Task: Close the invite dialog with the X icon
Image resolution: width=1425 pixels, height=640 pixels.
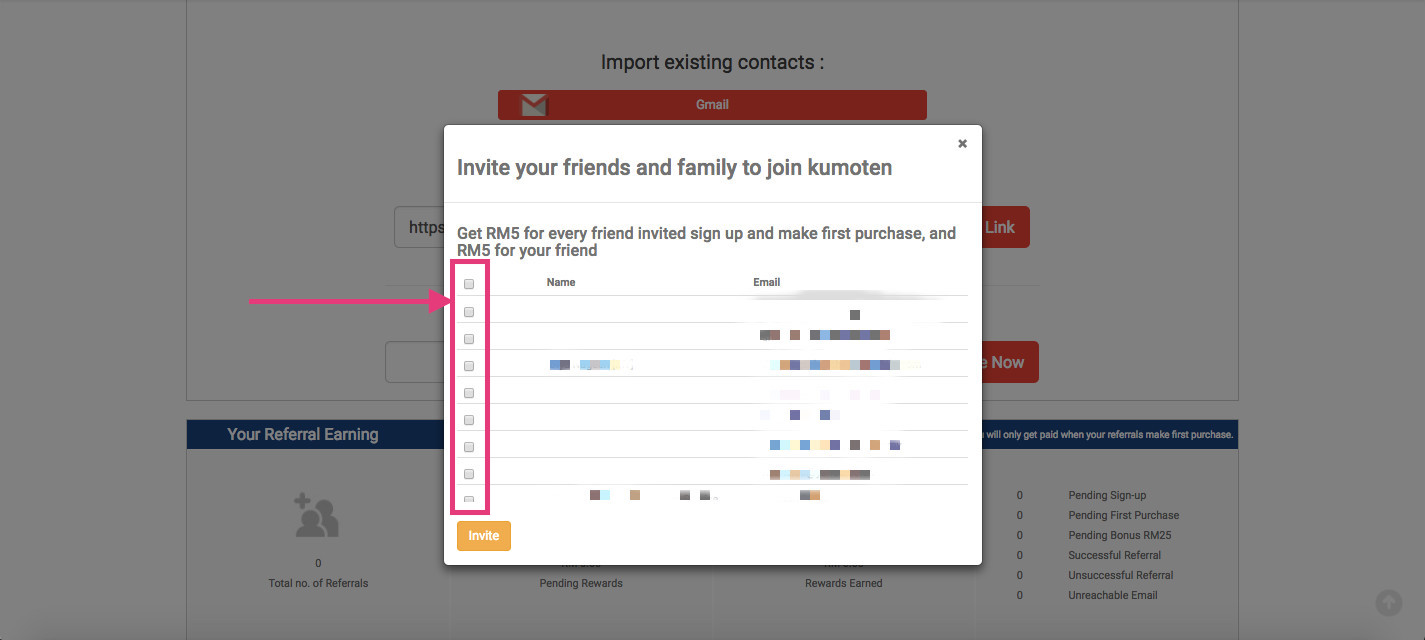Action: point(962,144)
